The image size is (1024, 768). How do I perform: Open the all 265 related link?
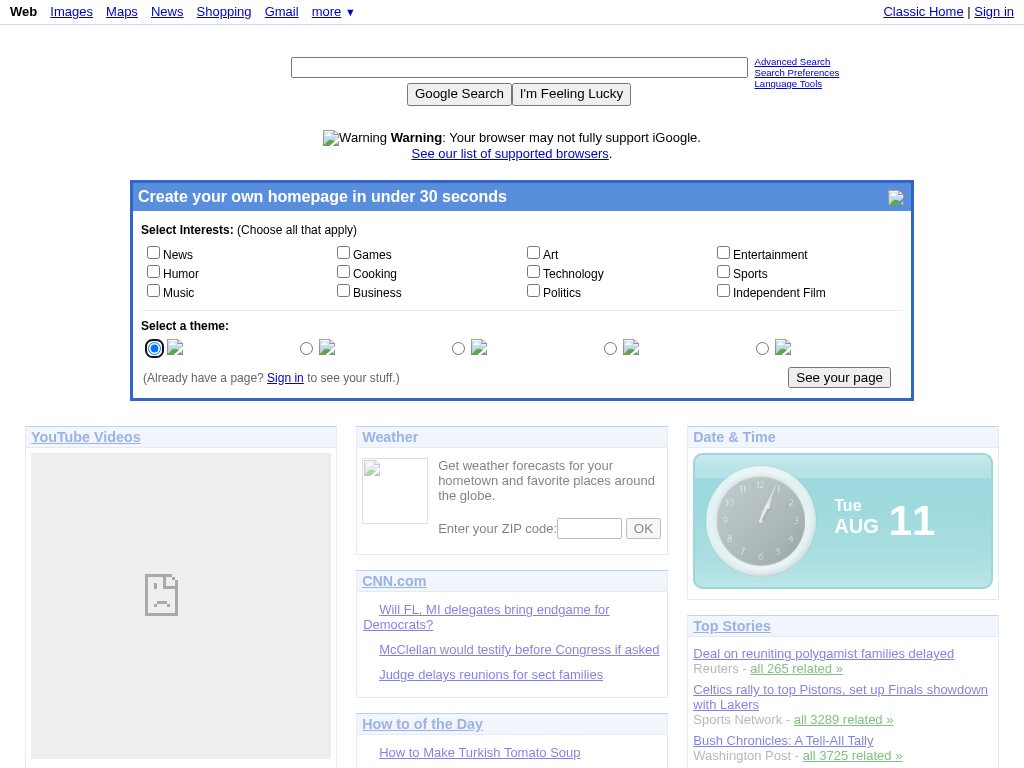tap(796, 669)
